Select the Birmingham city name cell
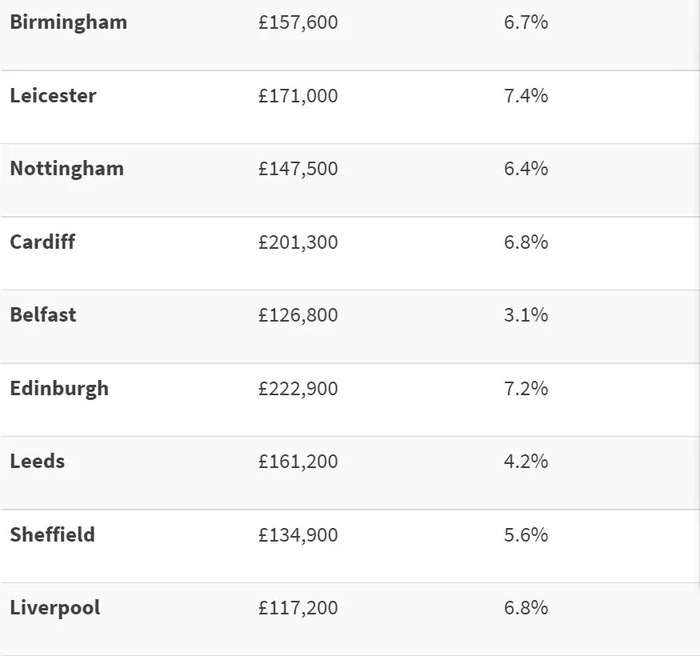This screenshot has width=700, height=656. pos(68,23)
